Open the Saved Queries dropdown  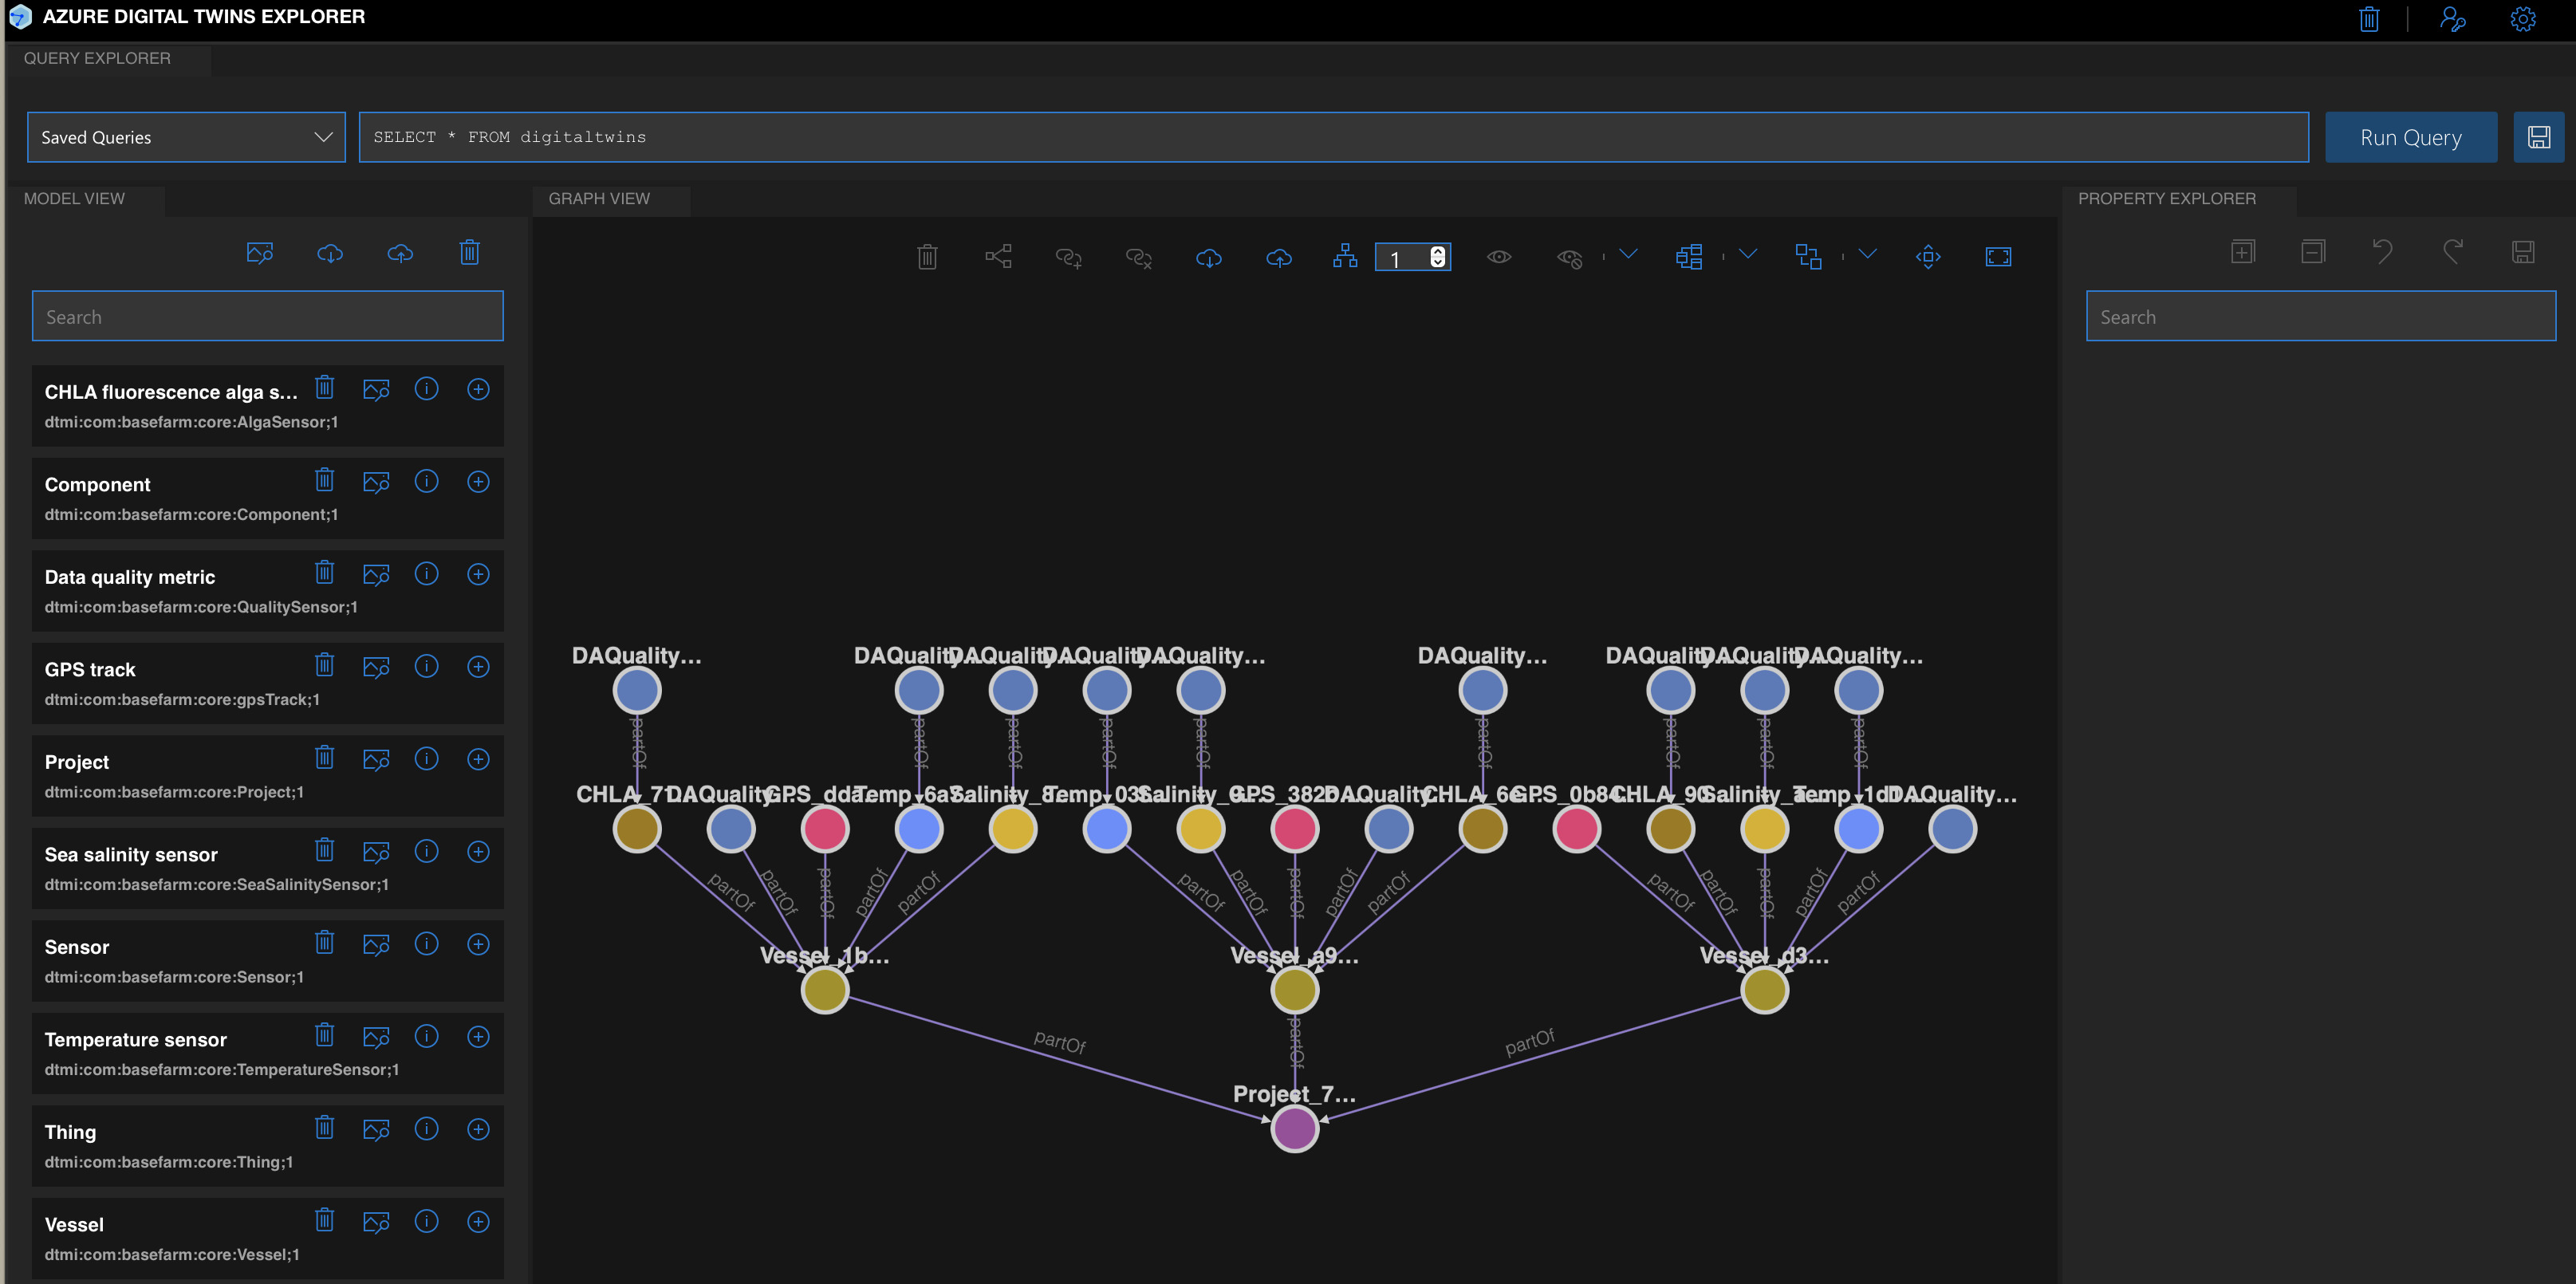coord(186,137)
